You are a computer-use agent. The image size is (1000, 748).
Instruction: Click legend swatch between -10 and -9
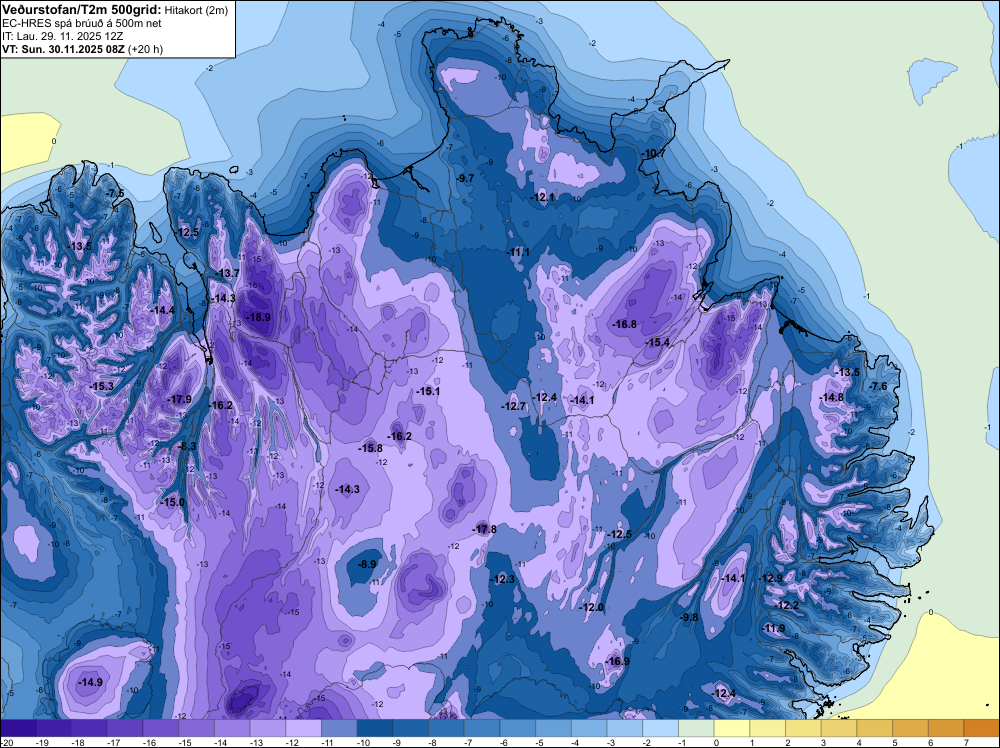pos(375,728)
